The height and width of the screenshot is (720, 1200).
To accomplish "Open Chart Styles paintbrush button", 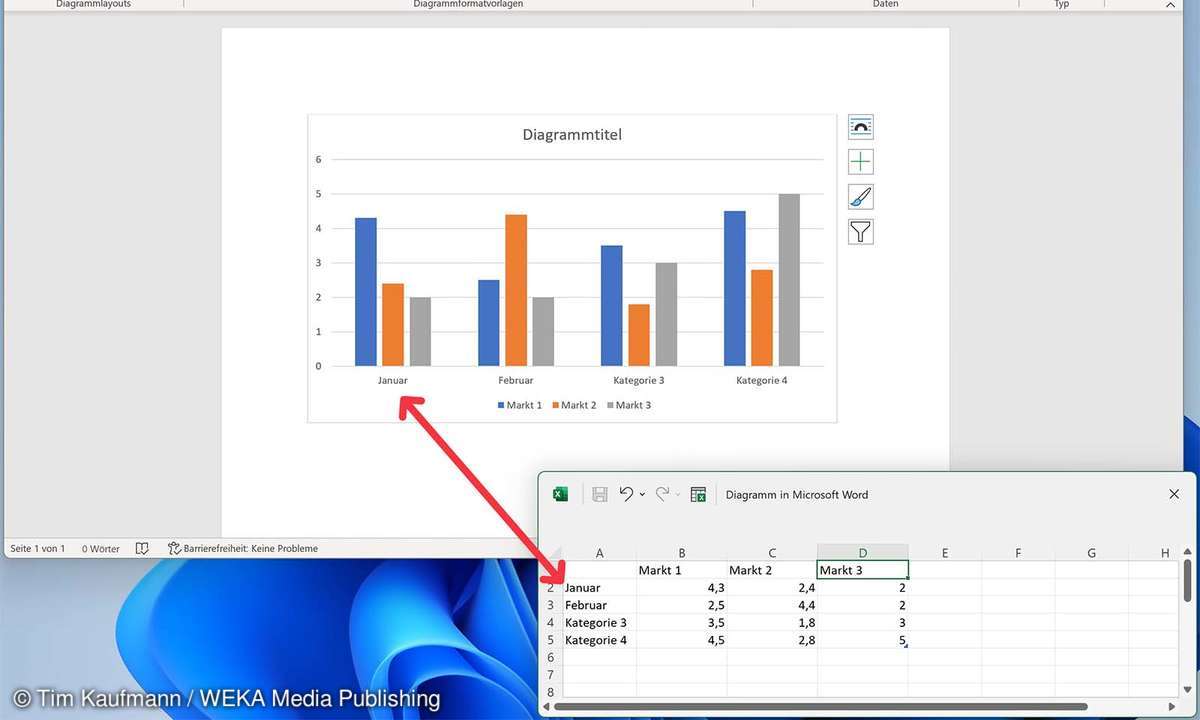I will [x=860, y=197].
